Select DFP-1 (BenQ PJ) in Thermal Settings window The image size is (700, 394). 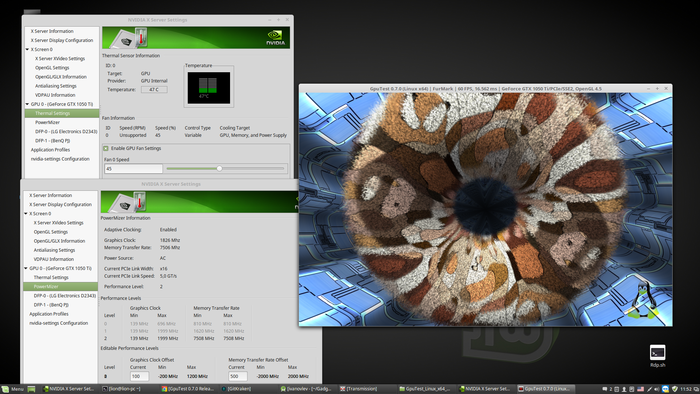tap(52, 141)
